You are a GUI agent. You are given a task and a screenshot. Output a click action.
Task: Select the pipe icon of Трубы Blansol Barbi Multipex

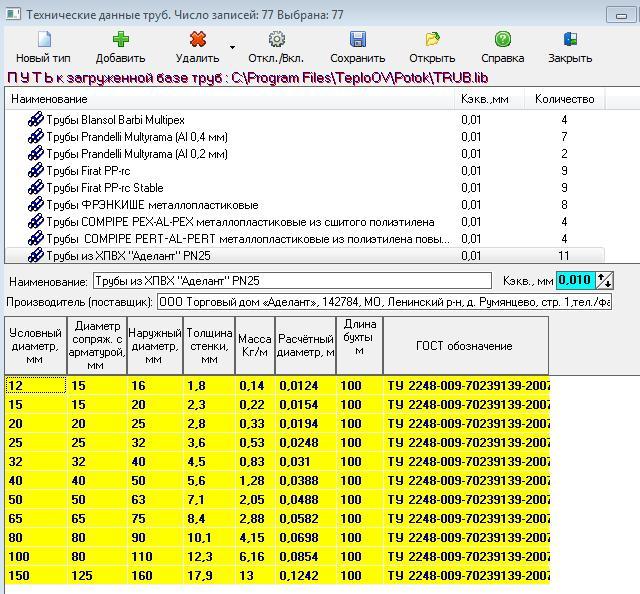pos(36,120)
